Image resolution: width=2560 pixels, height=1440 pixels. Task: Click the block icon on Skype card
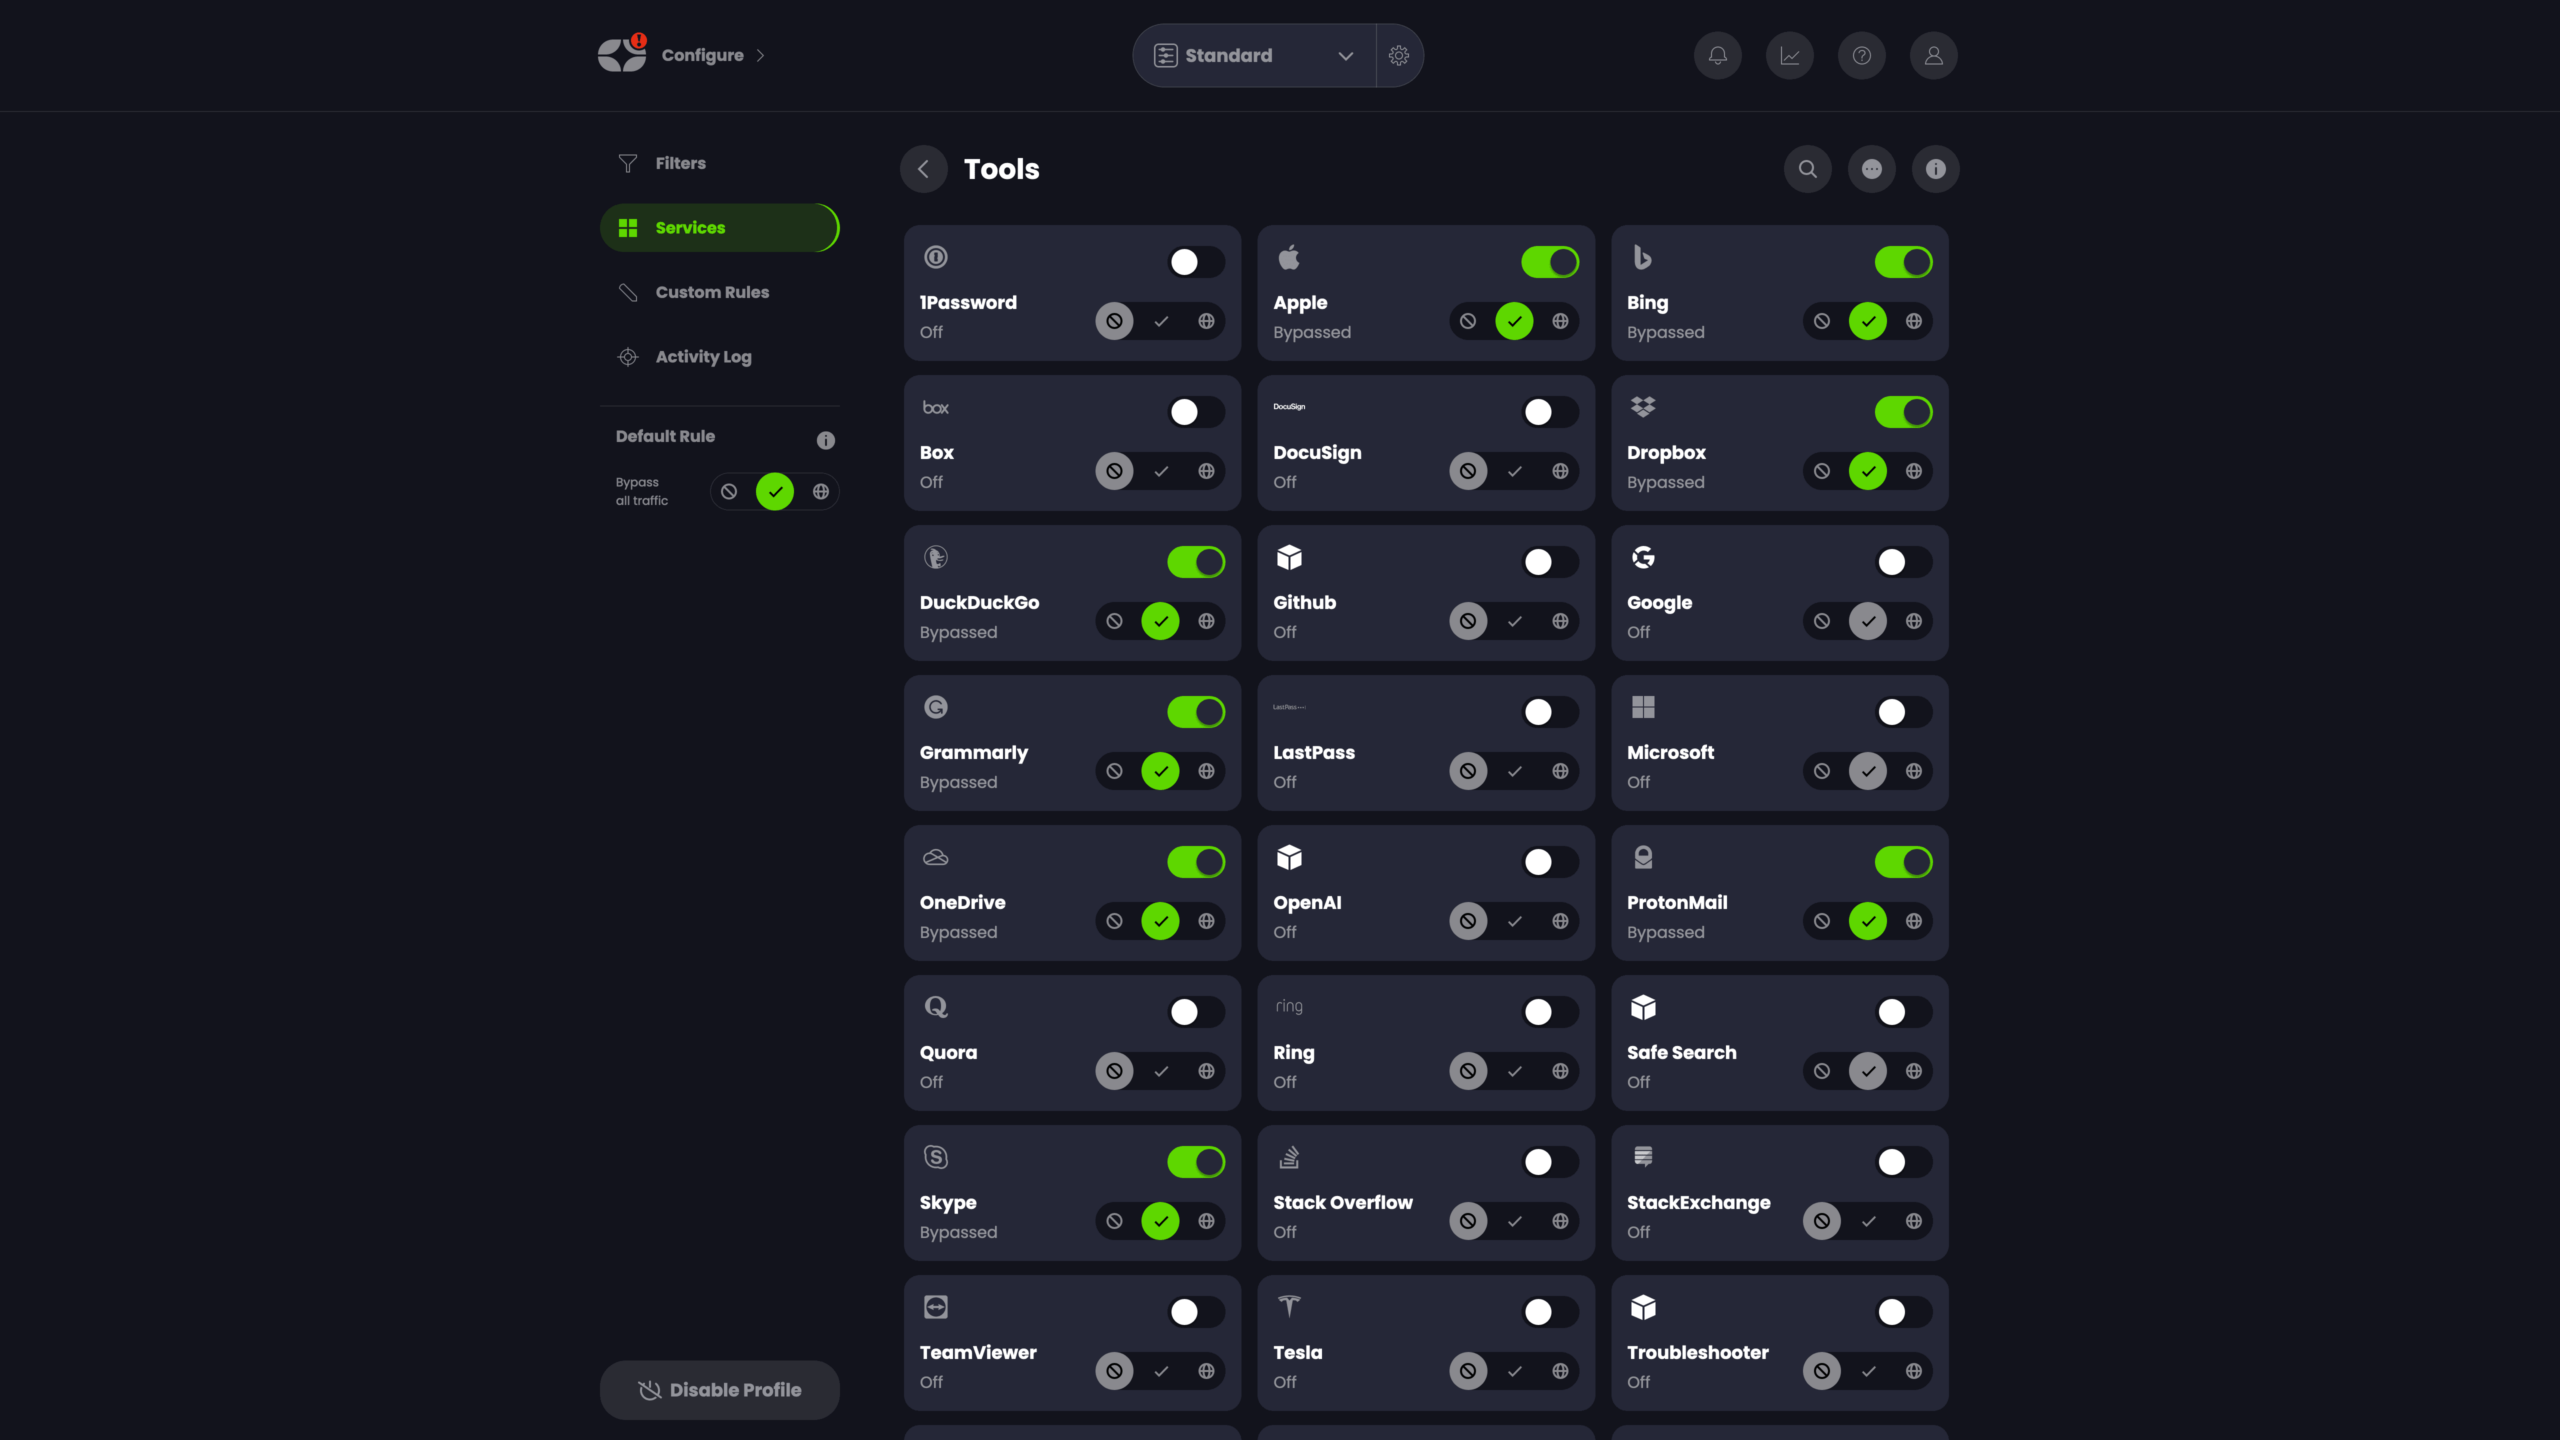(1114, 1221)
